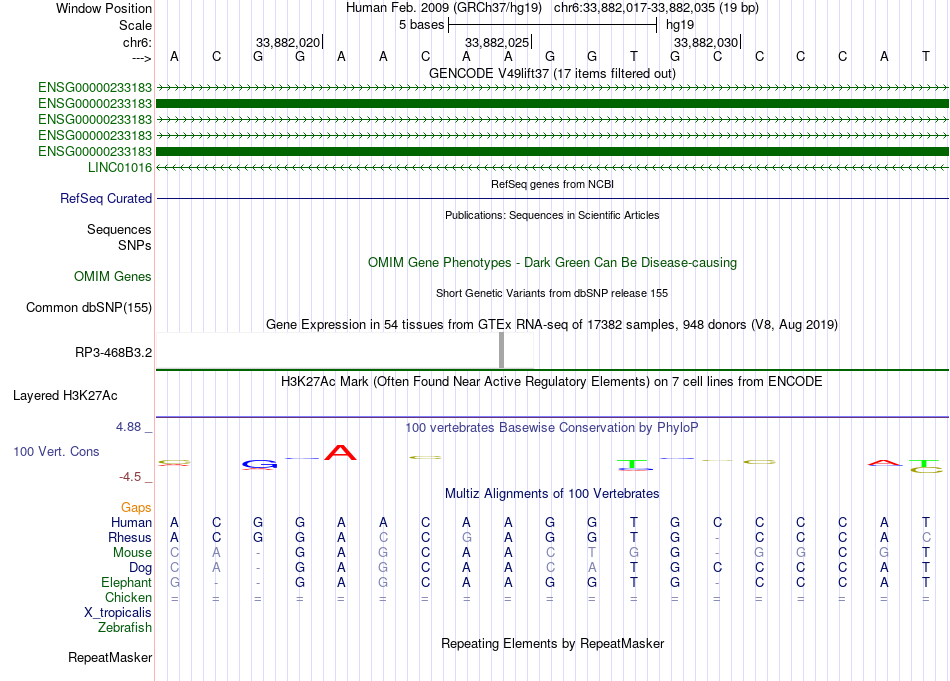This screenshot has width=950, height=681.
Task: Click the LINC01016 intron arrow line
Action: click(552, 167)
